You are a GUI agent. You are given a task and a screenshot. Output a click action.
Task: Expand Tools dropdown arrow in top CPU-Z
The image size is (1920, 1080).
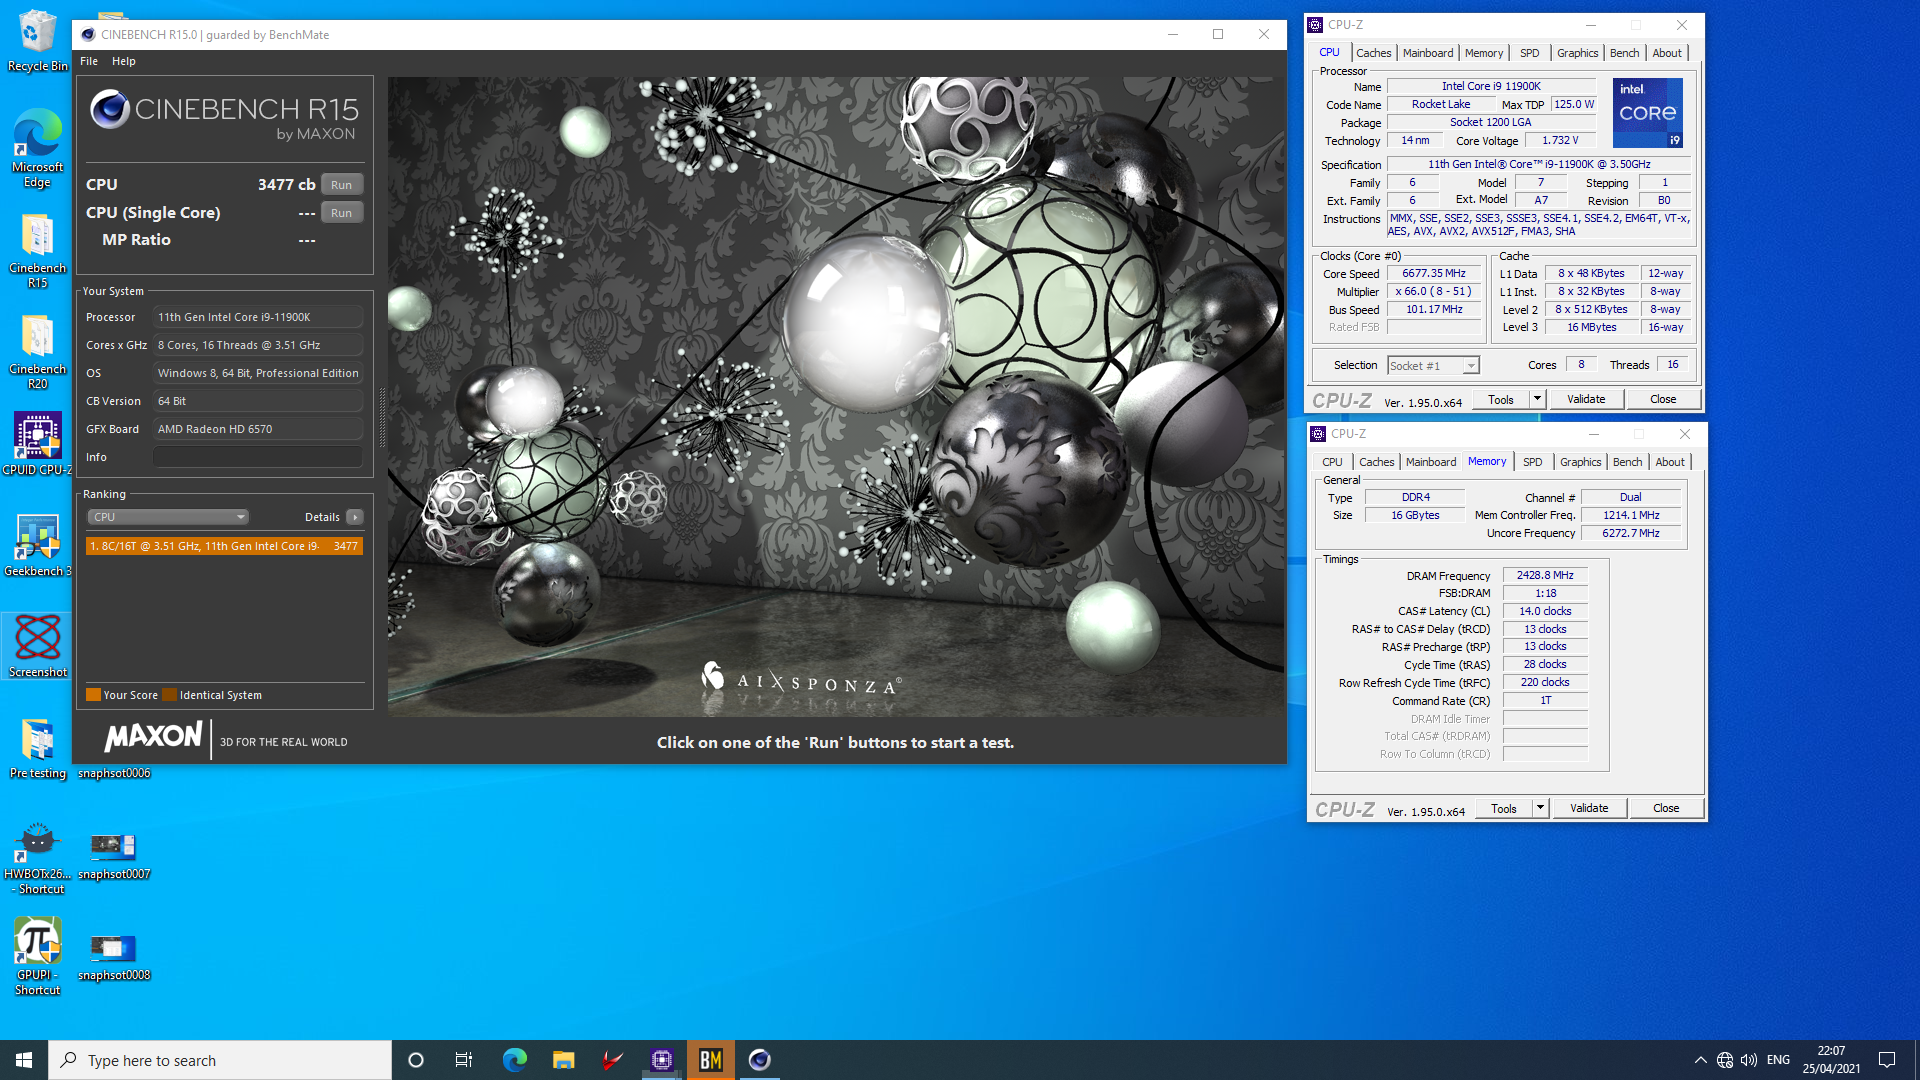pyautogui.click(x=1538, y=399)
